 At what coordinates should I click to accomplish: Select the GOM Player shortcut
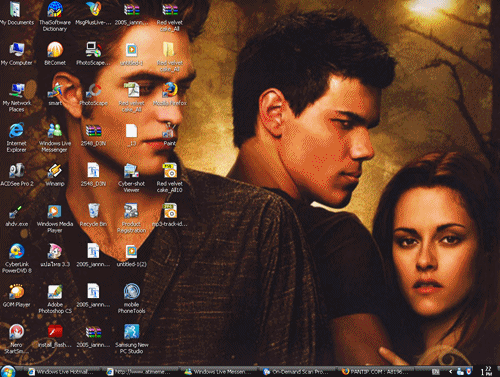[x=16, y=296]
